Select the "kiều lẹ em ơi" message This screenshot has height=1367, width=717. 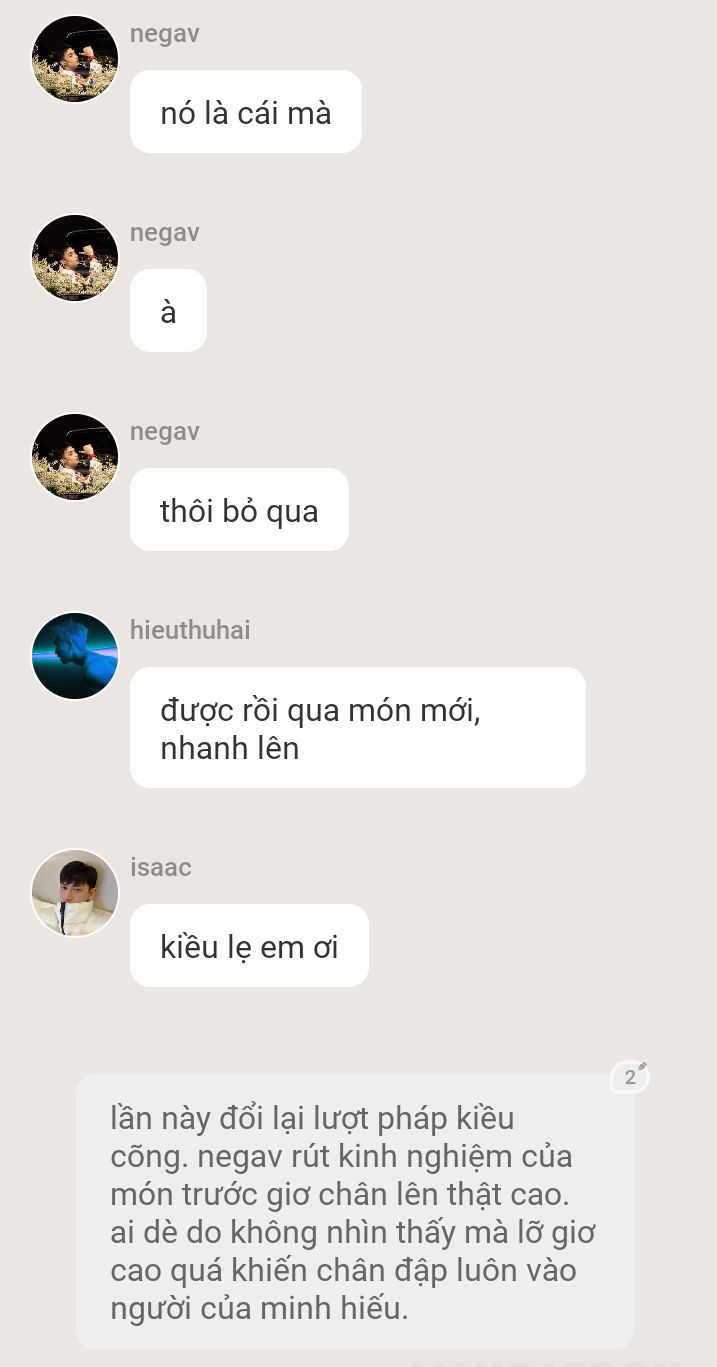pyautogui.click(x=249, y=946)
